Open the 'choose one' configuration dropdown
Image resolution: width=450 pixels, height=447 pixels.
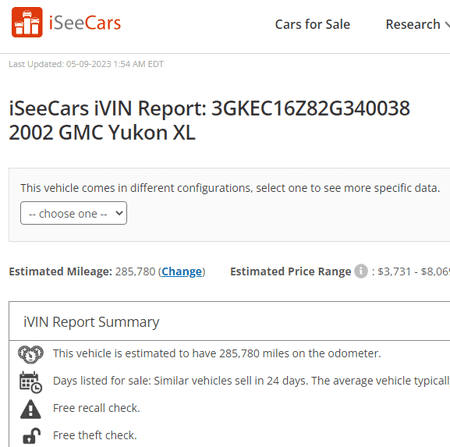coord(74,213)
